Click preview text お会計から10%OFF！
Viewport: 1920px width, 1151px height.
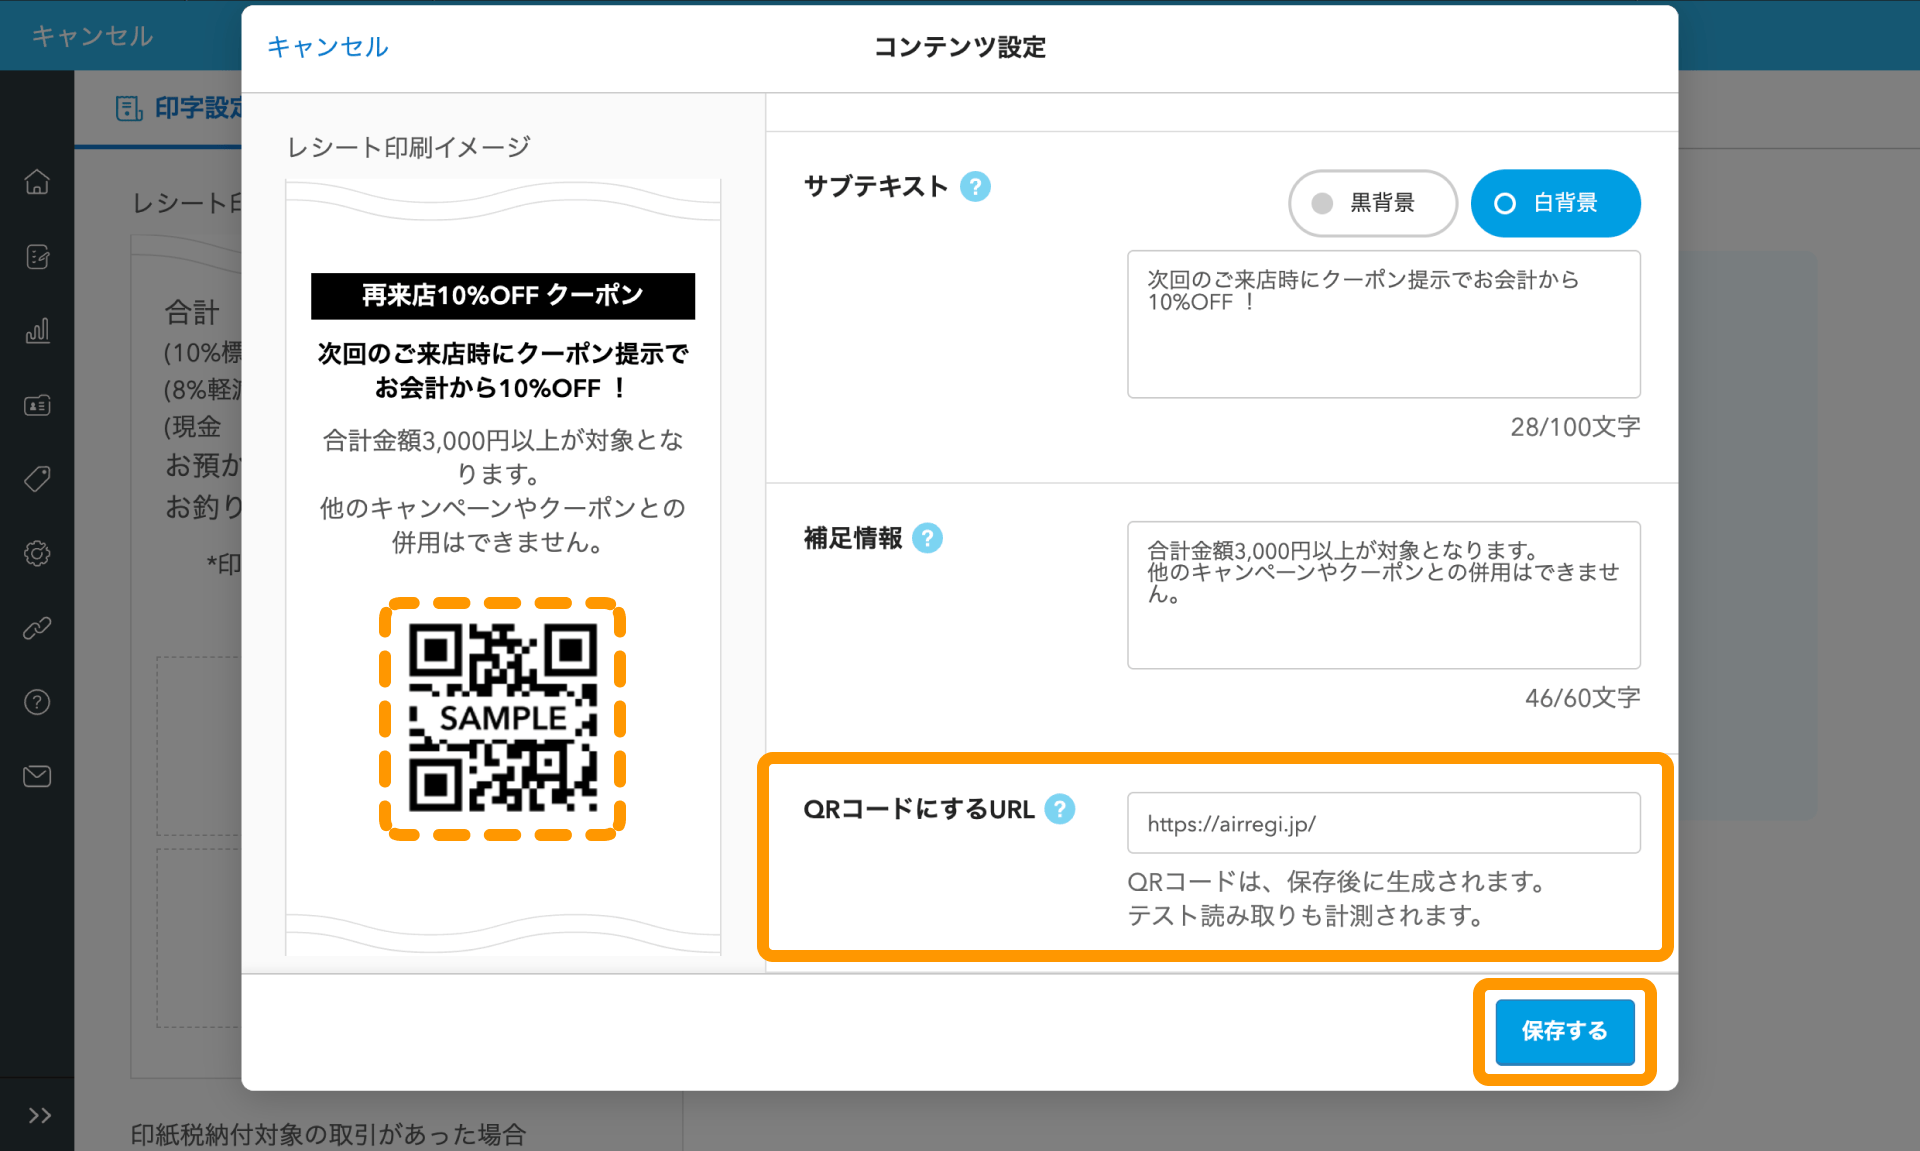[x=503, y=388]
